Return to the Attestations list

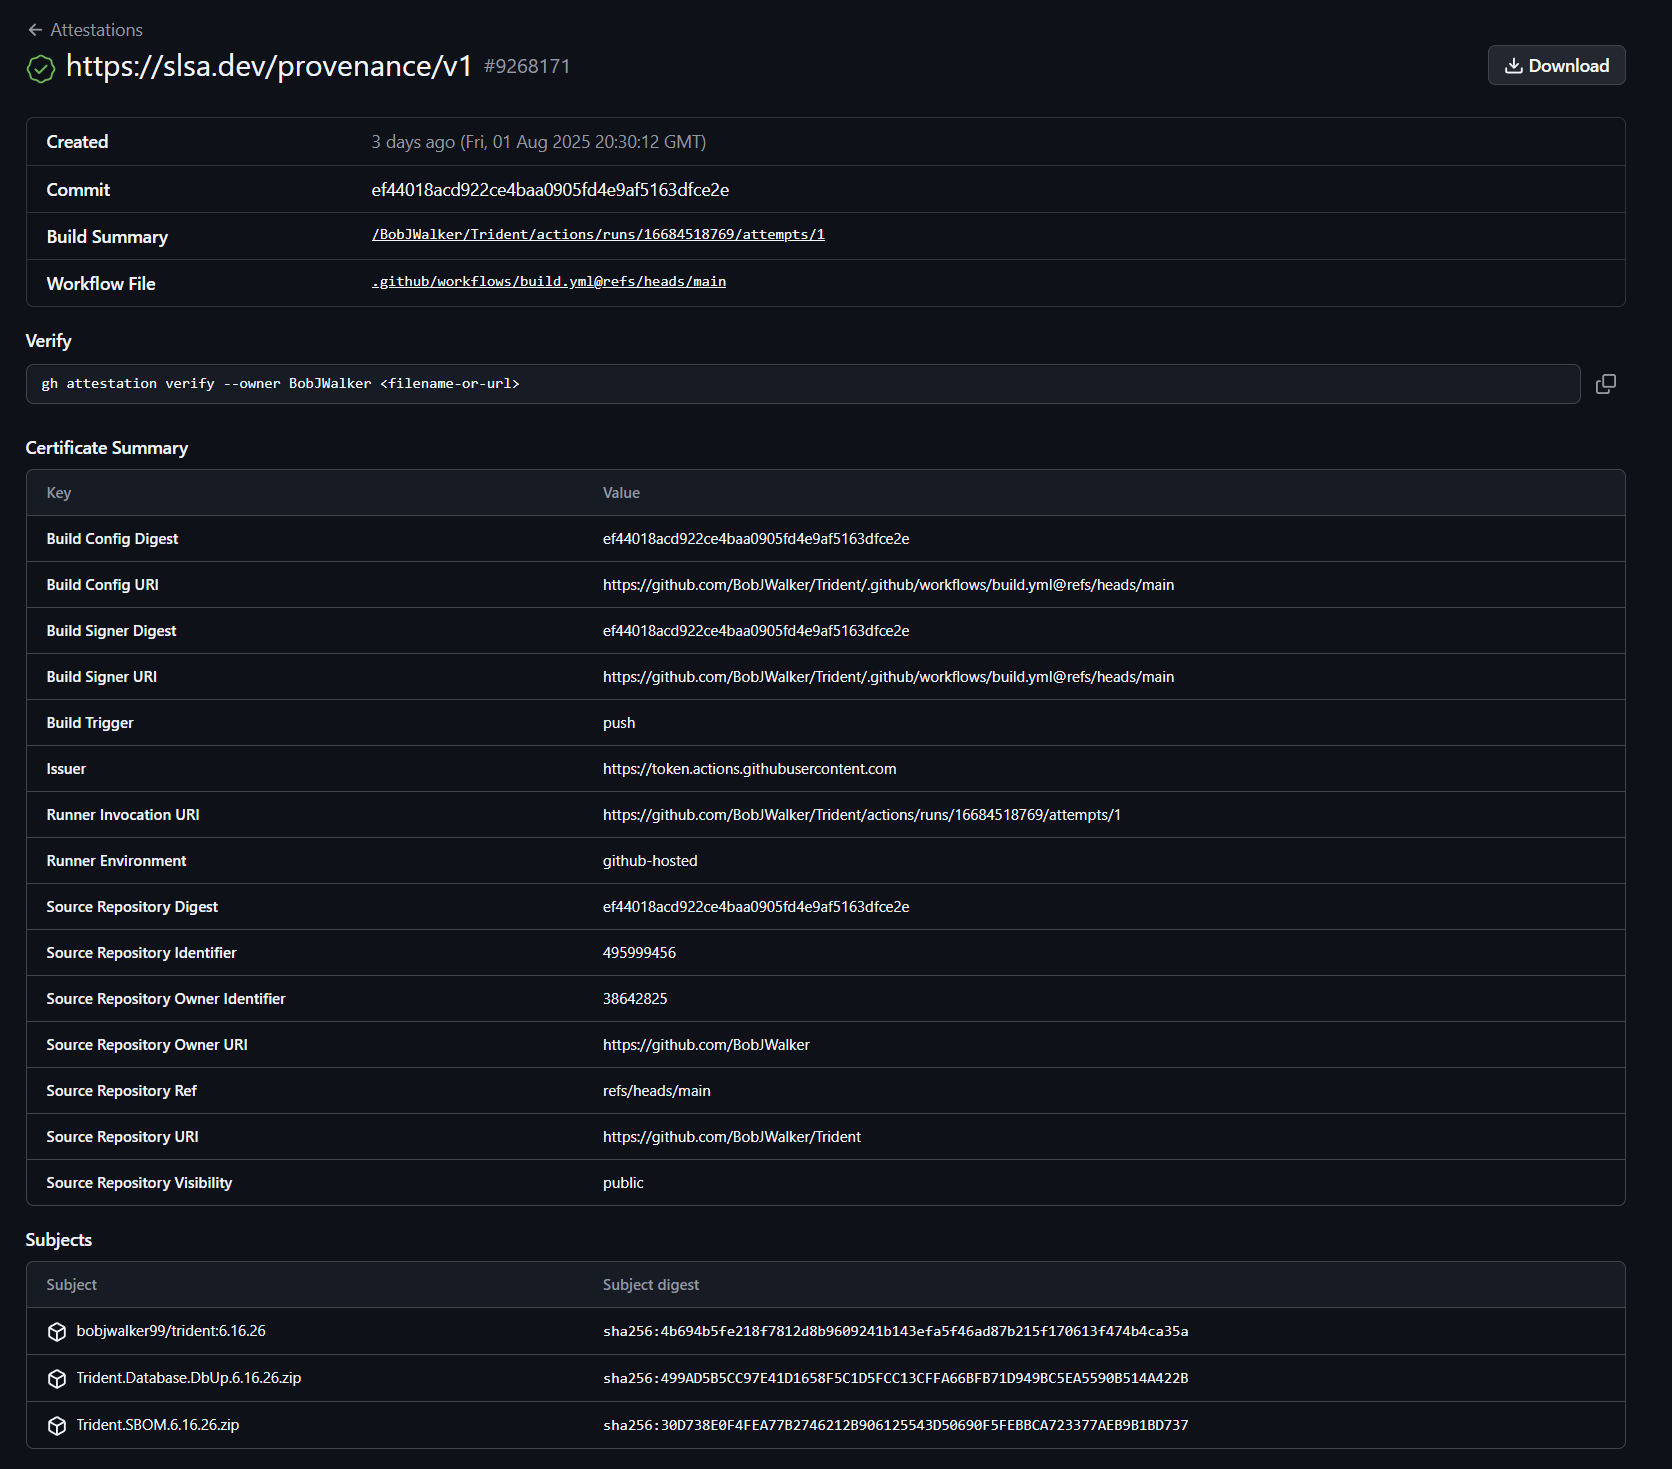click(x=96, y=29)
